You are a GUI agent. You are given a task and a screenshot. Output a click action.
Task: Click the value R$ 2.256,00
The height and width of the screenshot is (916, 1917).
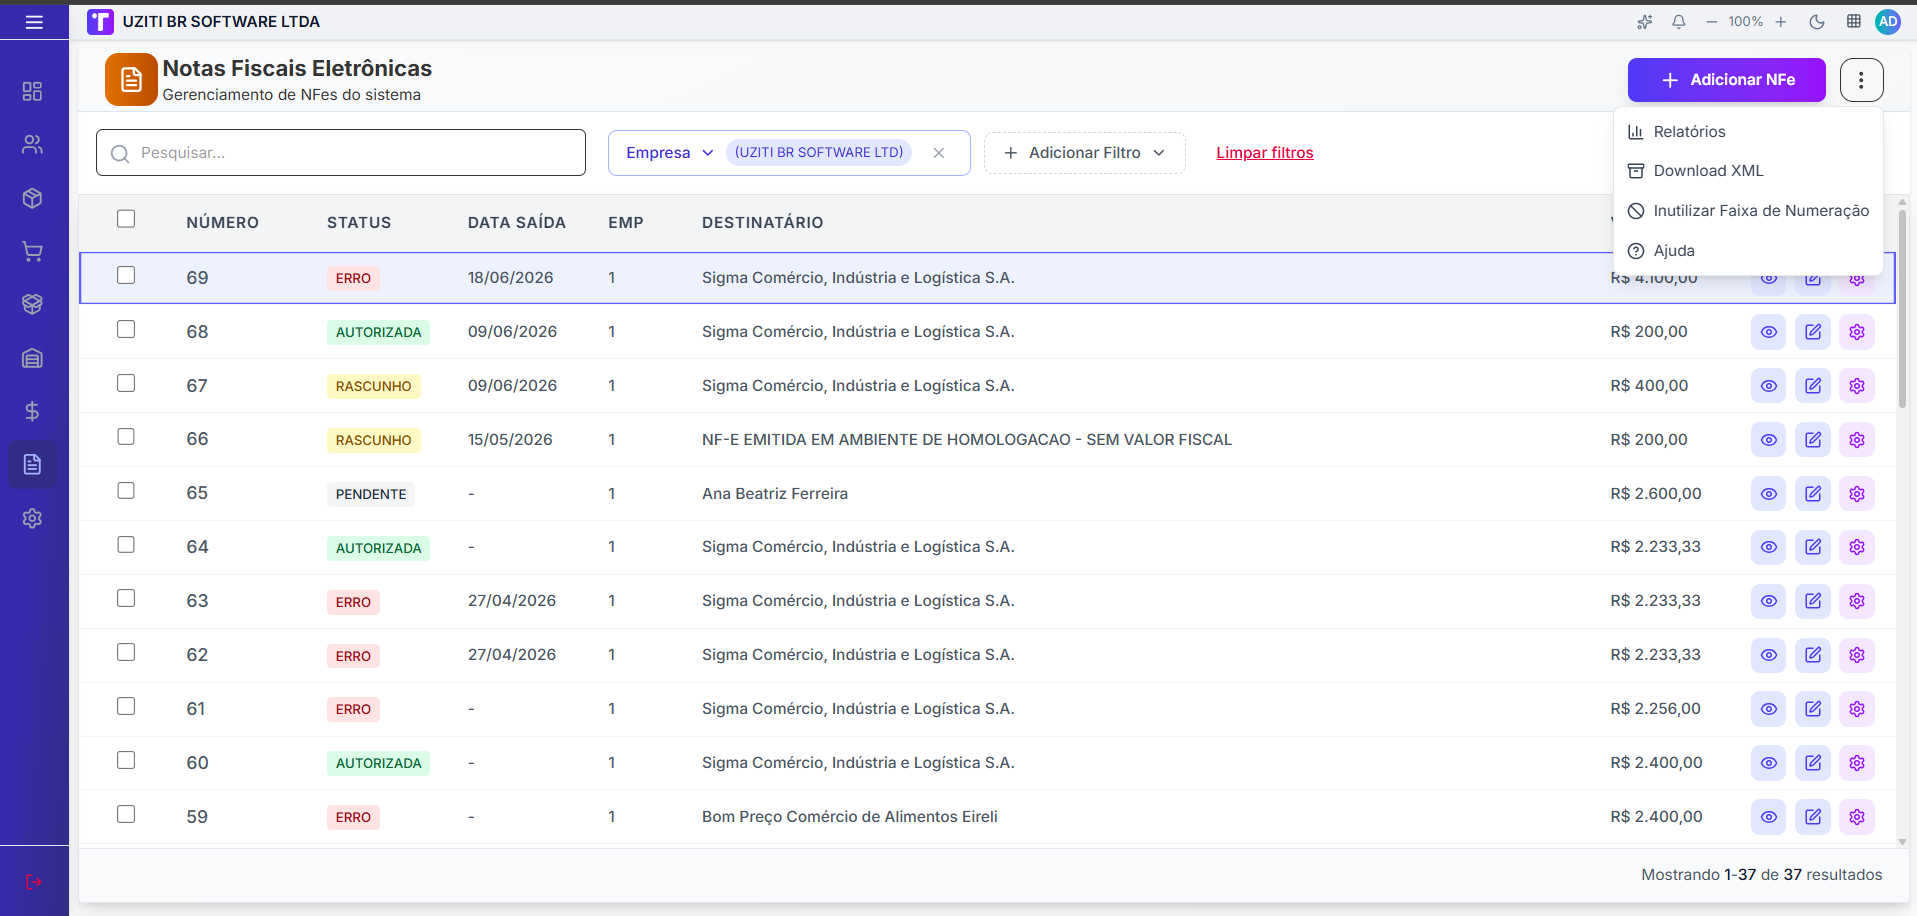pyautogui.click(x=1655, y=709)
